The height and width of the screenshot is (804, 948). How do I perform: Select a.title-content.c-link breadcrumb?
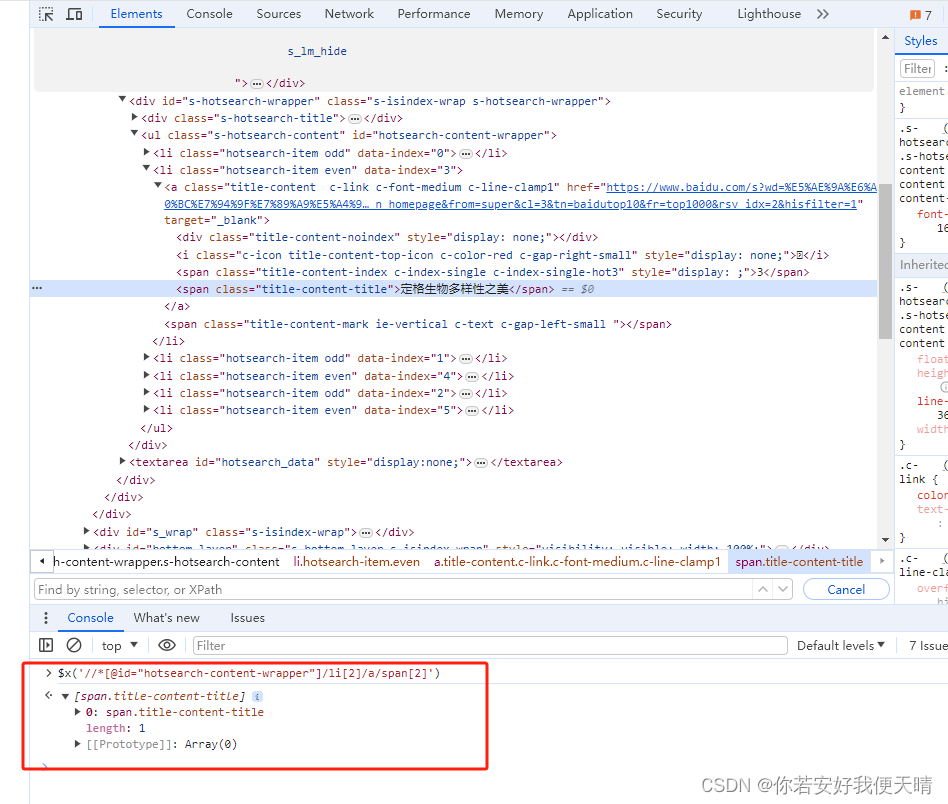[x=577, y=562]
